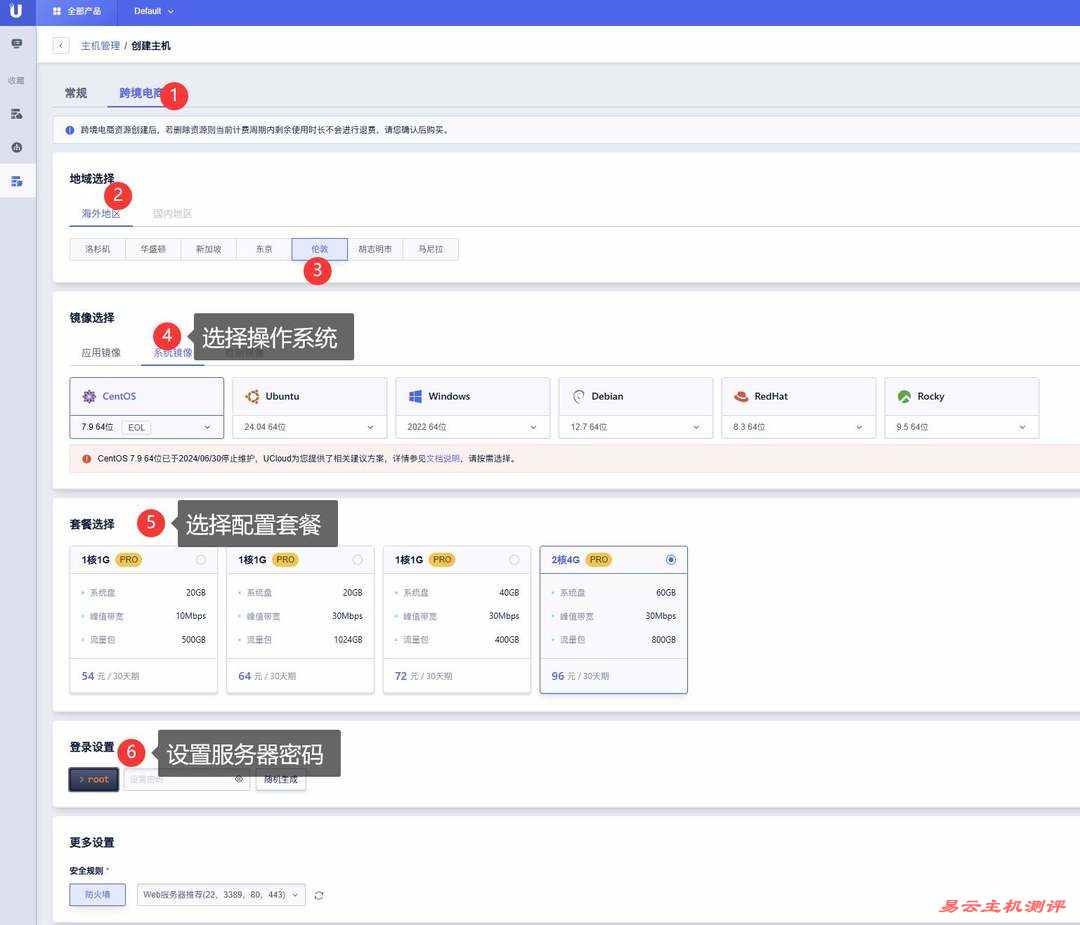Image resolution: width=1080 pixels, height=925 pixels.
Task: Click PRO badge on the 2核4G plan
Action: pos(599,559)
